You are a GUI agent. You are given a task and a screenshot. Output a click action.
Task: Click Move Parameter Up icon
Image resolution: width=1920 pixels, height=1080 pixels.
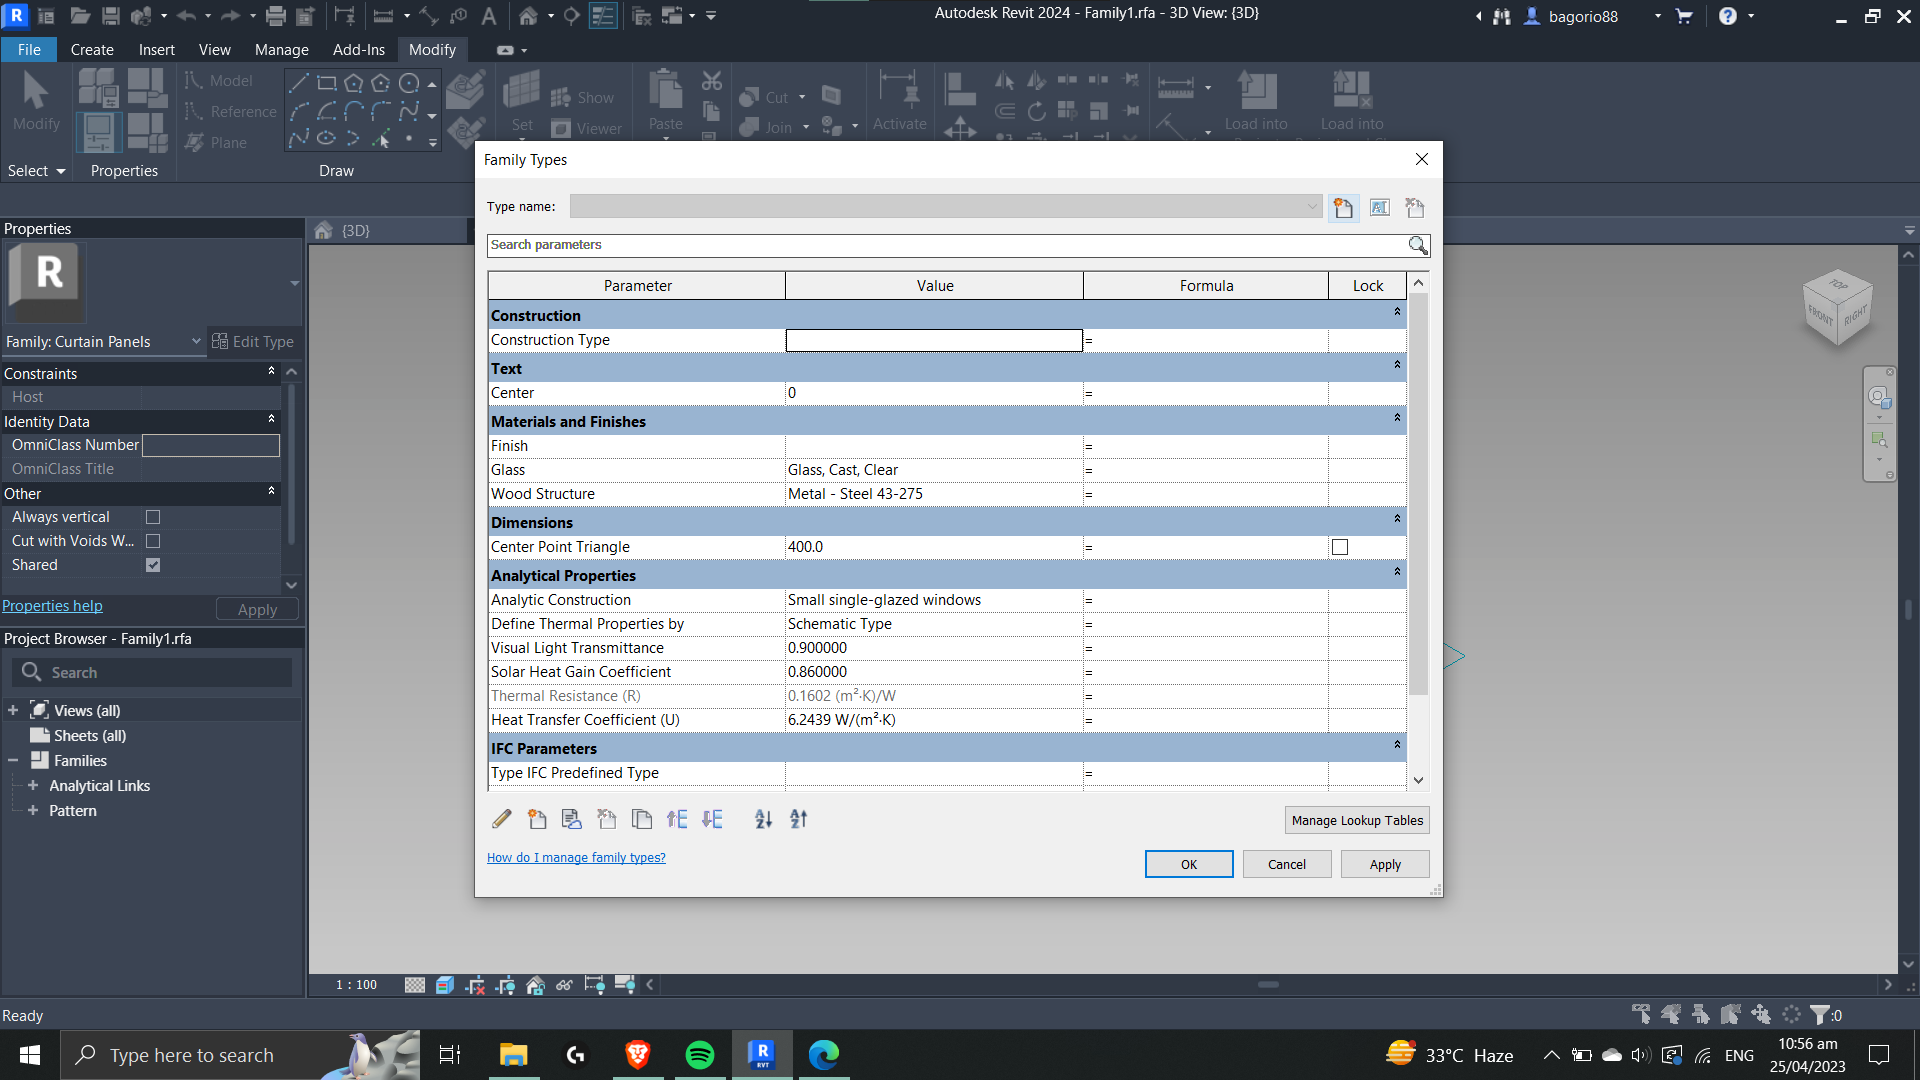click(677, 819)
